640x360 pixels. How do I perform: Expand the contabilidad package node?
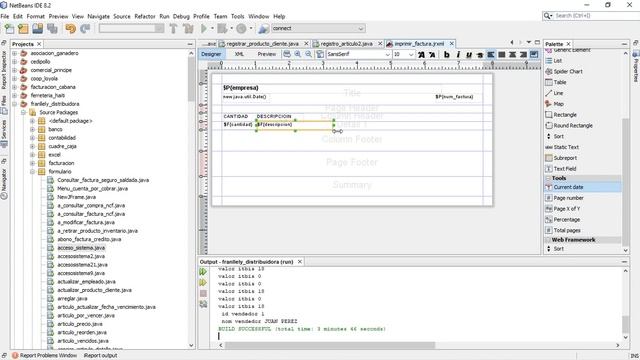(32, 138)
